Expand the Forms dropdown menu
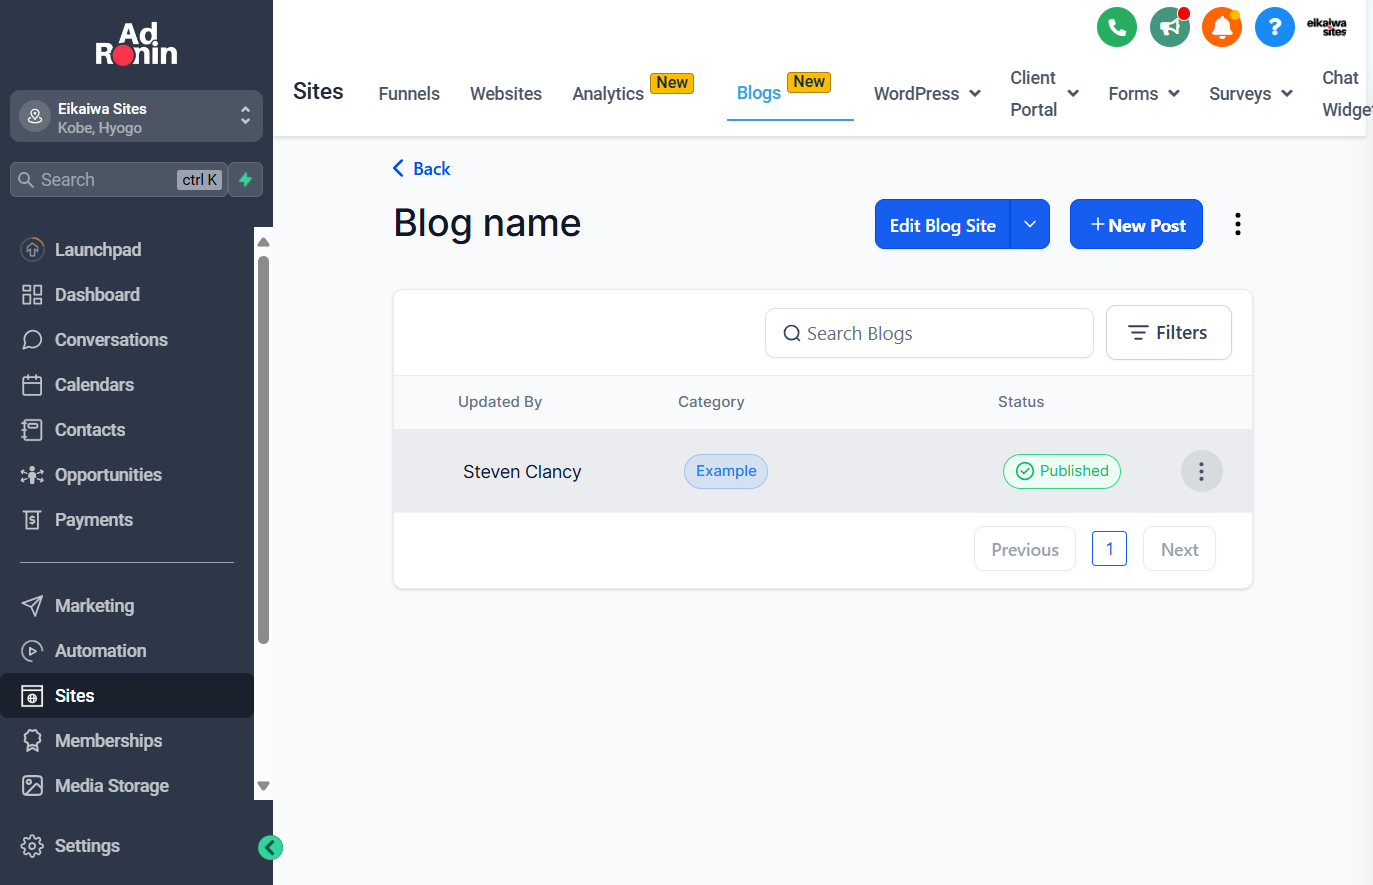Screen dimensions: 1373x885 click(x=1144, y=94)
